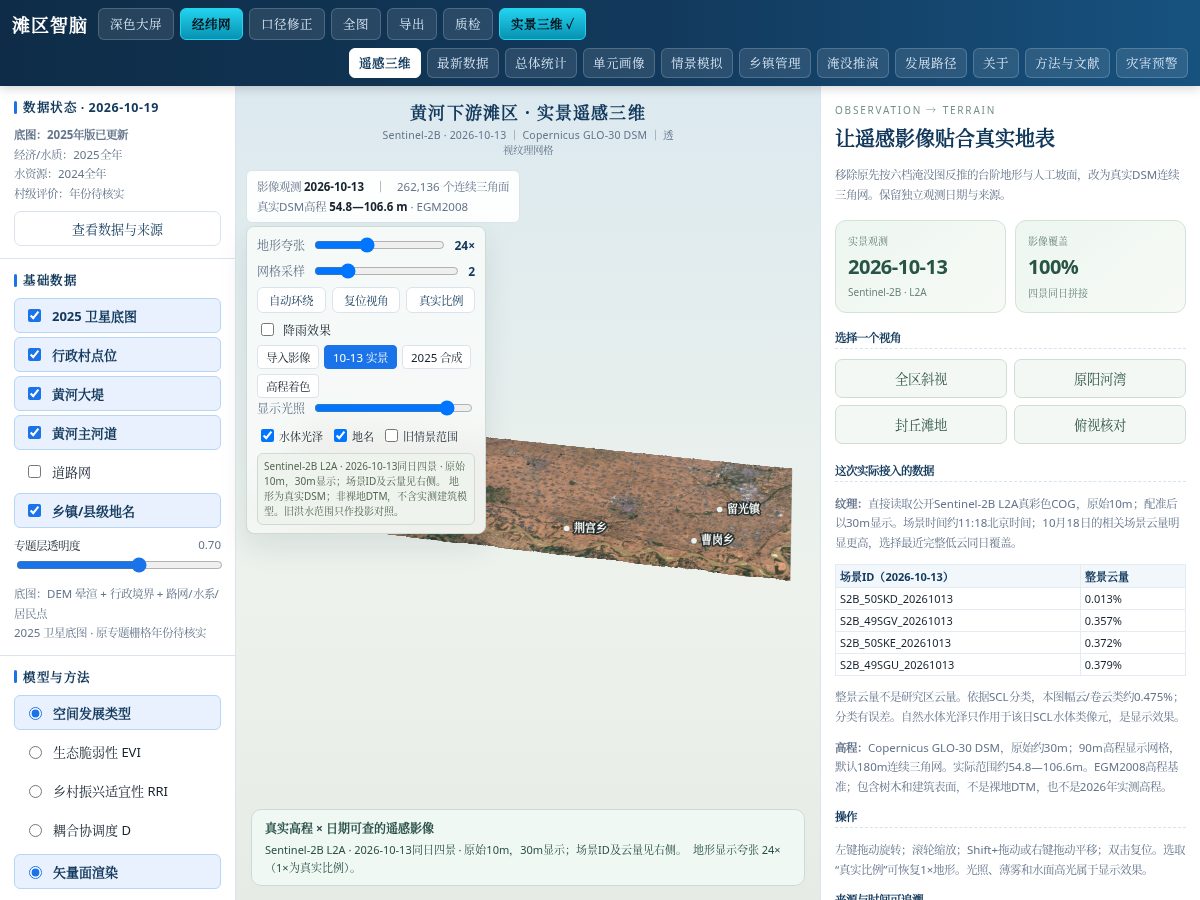1200x900 pixels.
Task: Choose the 封丘滩地 viewpoint
Action: 921,424
